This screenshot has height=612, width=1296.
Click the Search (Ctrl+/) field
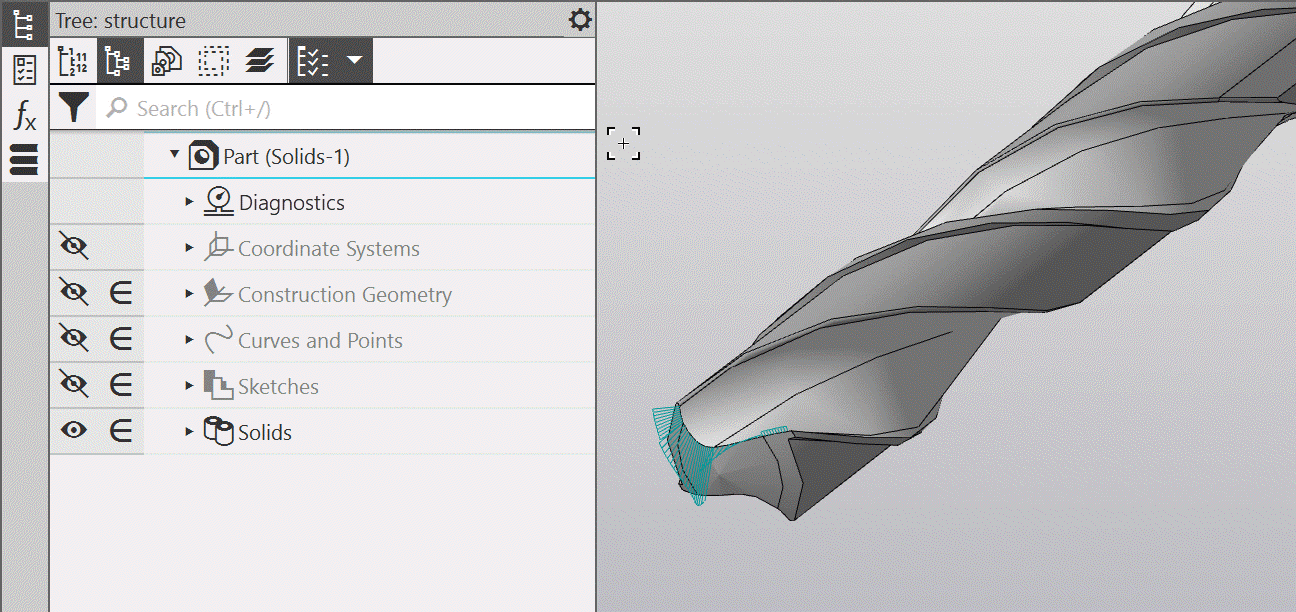click(350, 108)
